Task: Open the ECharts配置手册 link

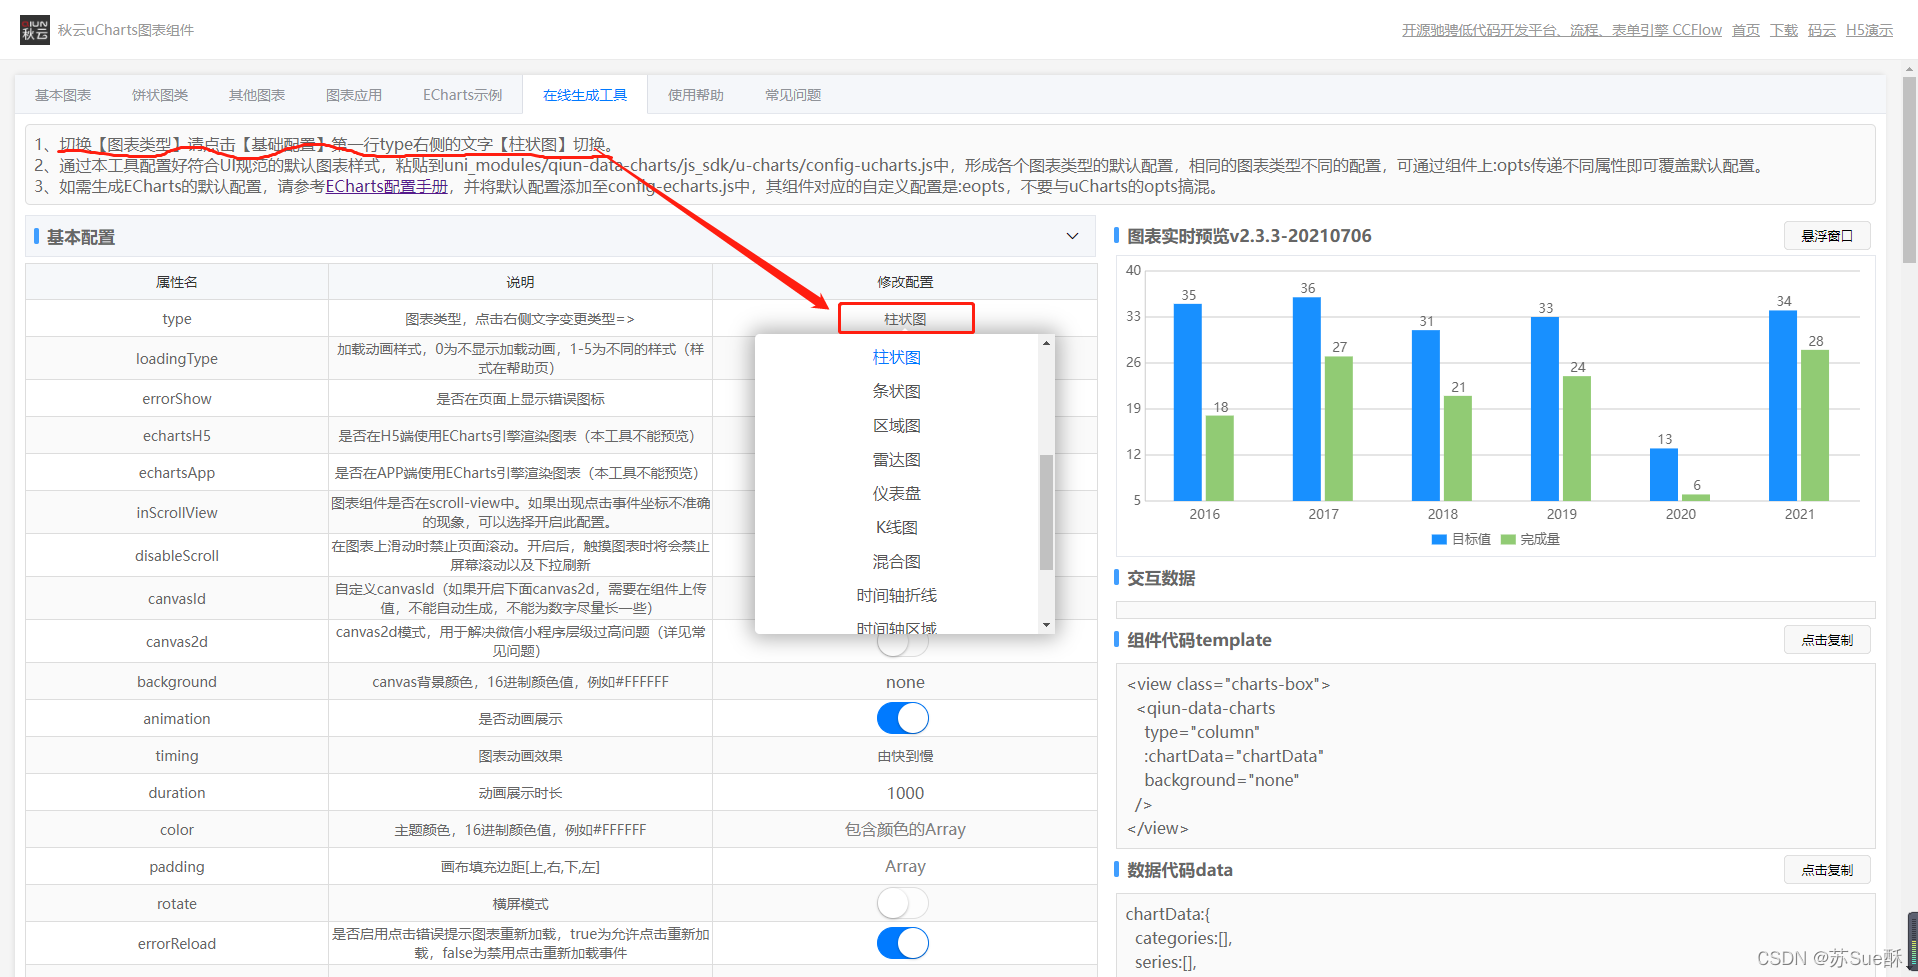Action: click(387, 186)
